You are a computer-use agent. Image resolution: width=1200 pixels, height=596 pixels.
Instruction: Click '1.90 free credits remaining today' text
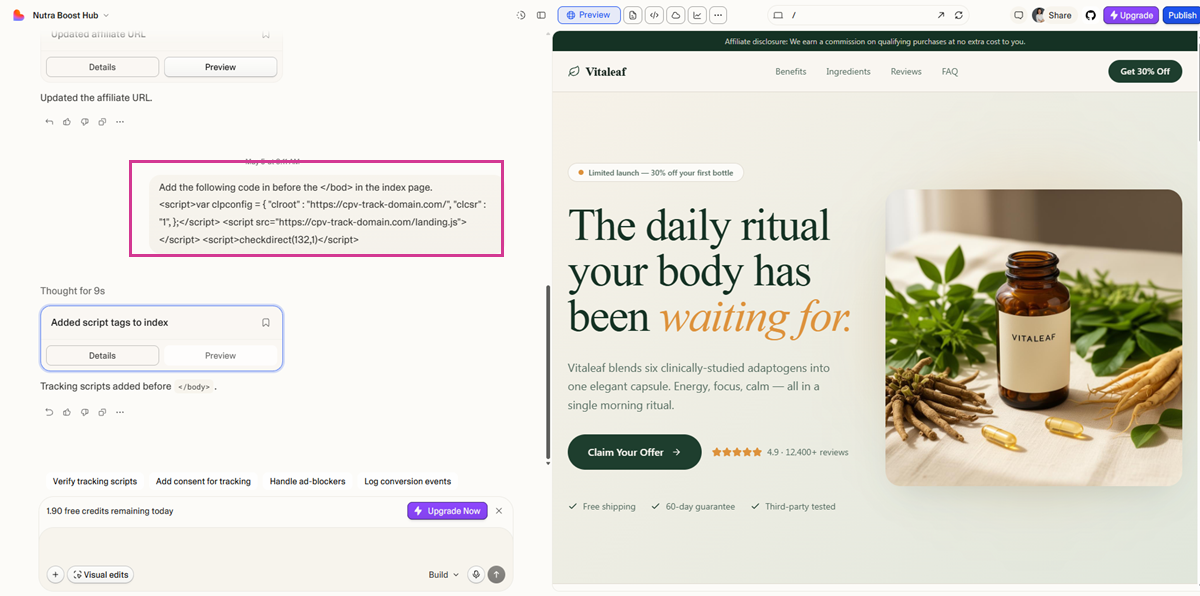point(110,511)
